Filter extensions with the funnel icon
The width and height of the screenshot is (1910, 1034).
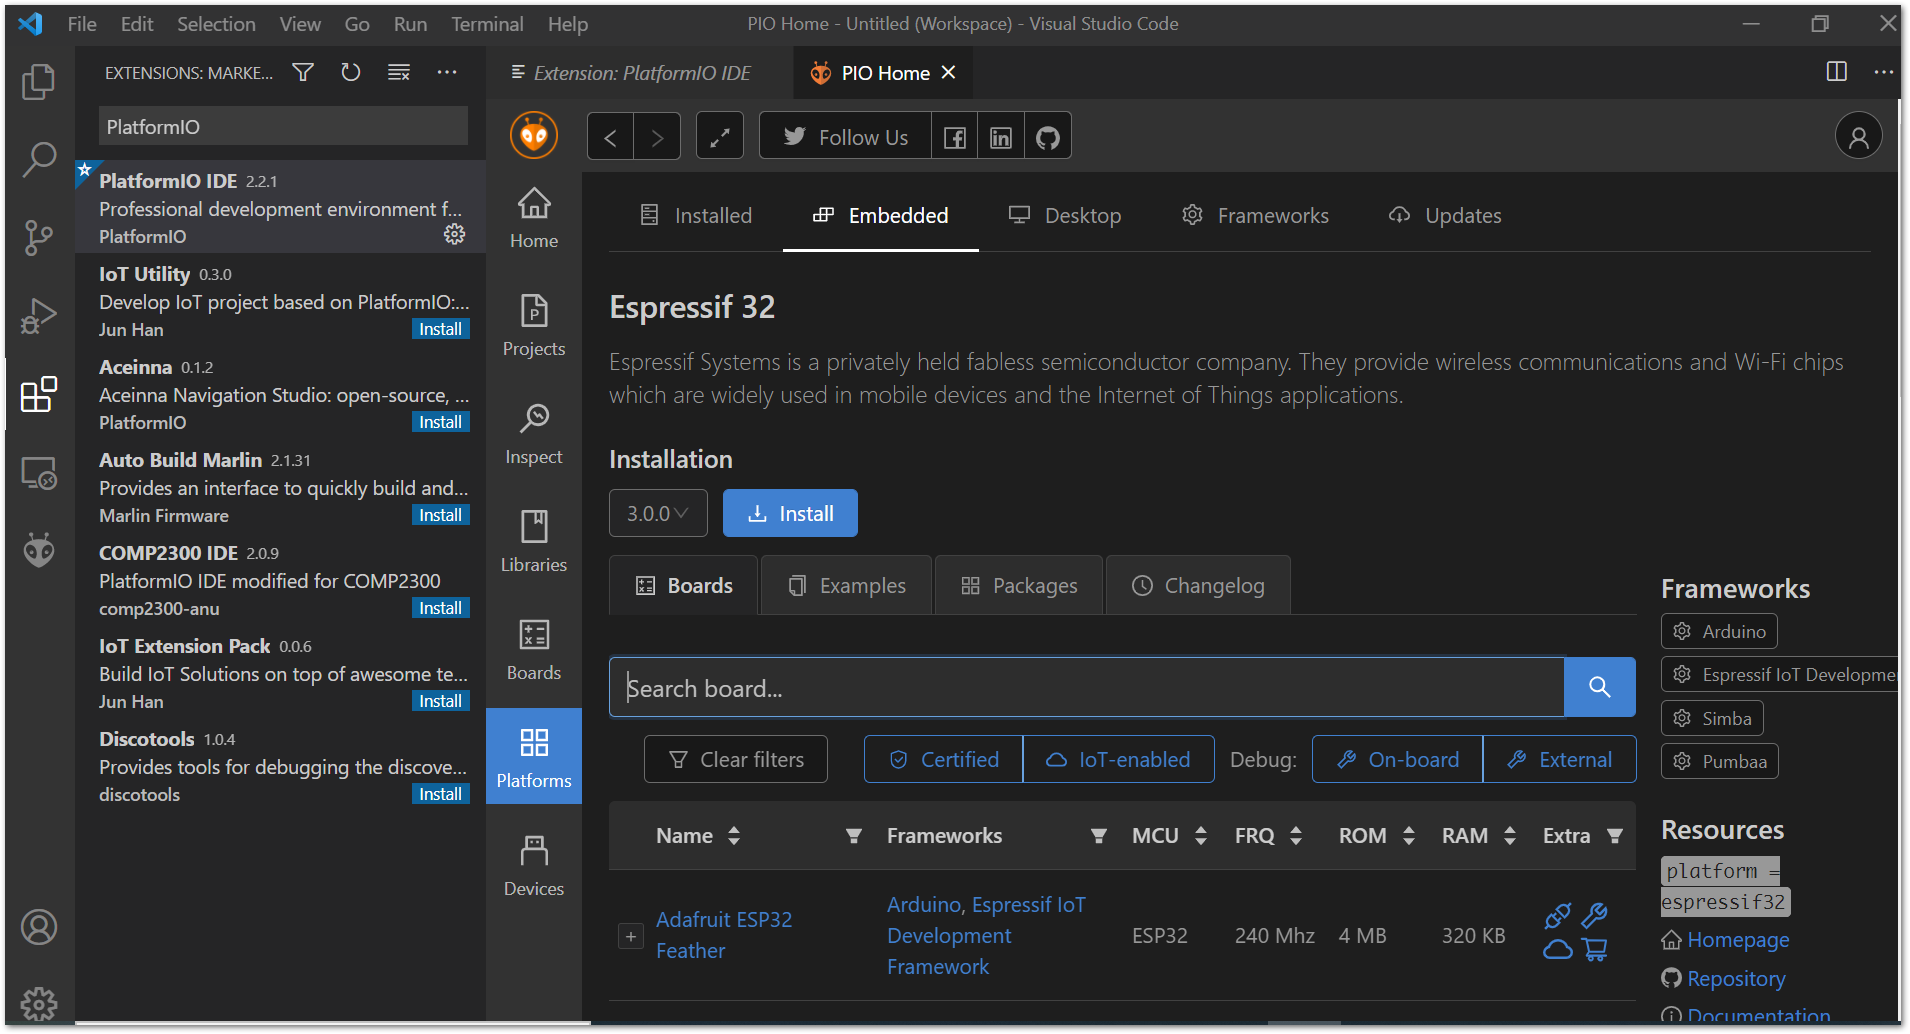click(303, 72)
